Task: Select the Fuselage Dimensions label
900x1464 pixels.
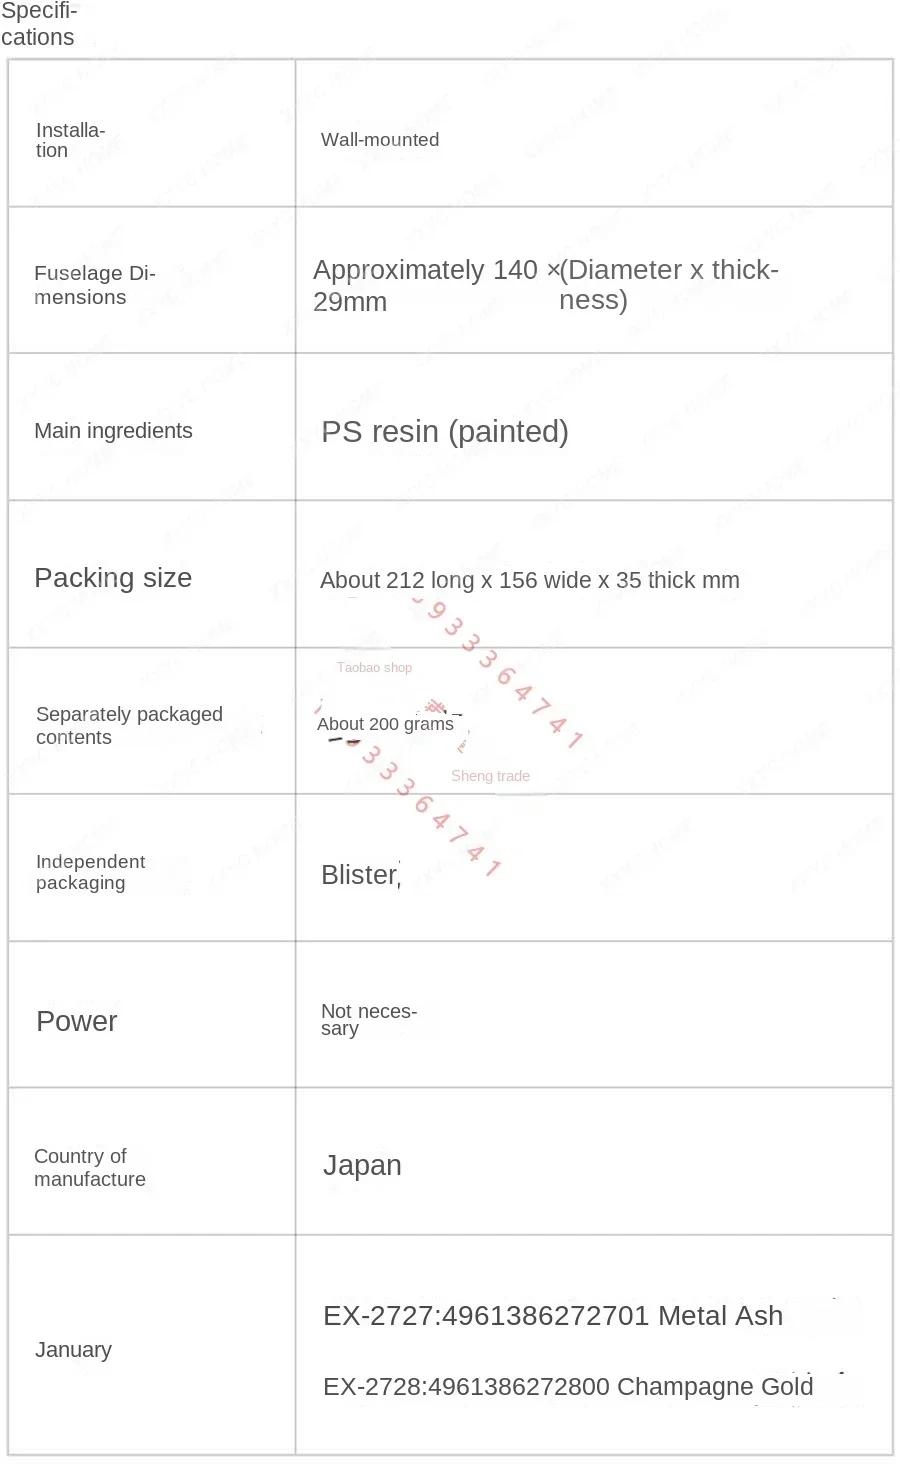Action: point(94,285)
